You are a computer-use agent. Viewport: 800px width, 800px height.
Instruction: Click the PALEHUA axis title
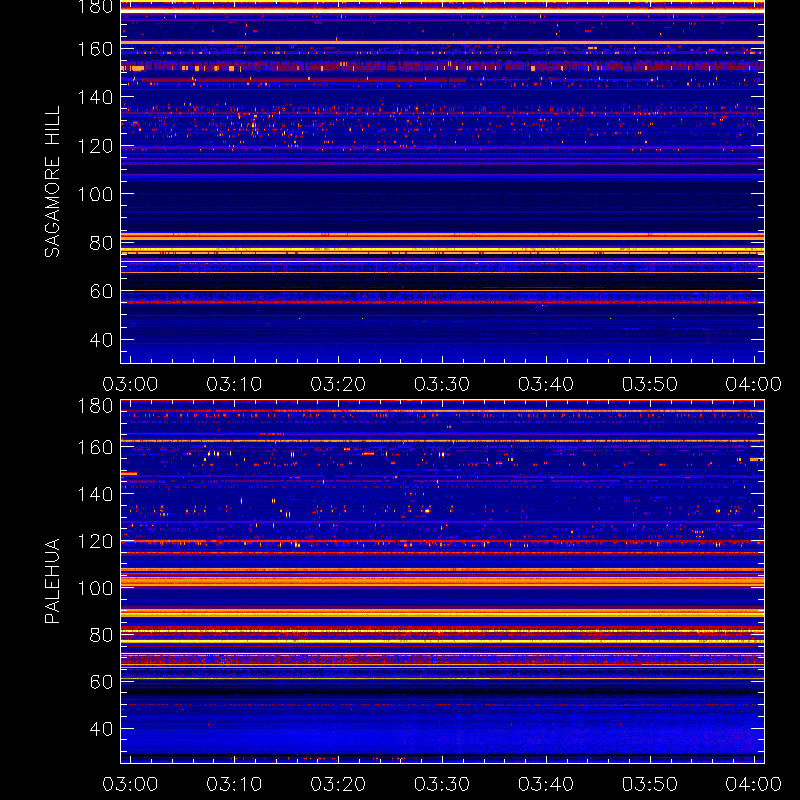pos(52,581)
